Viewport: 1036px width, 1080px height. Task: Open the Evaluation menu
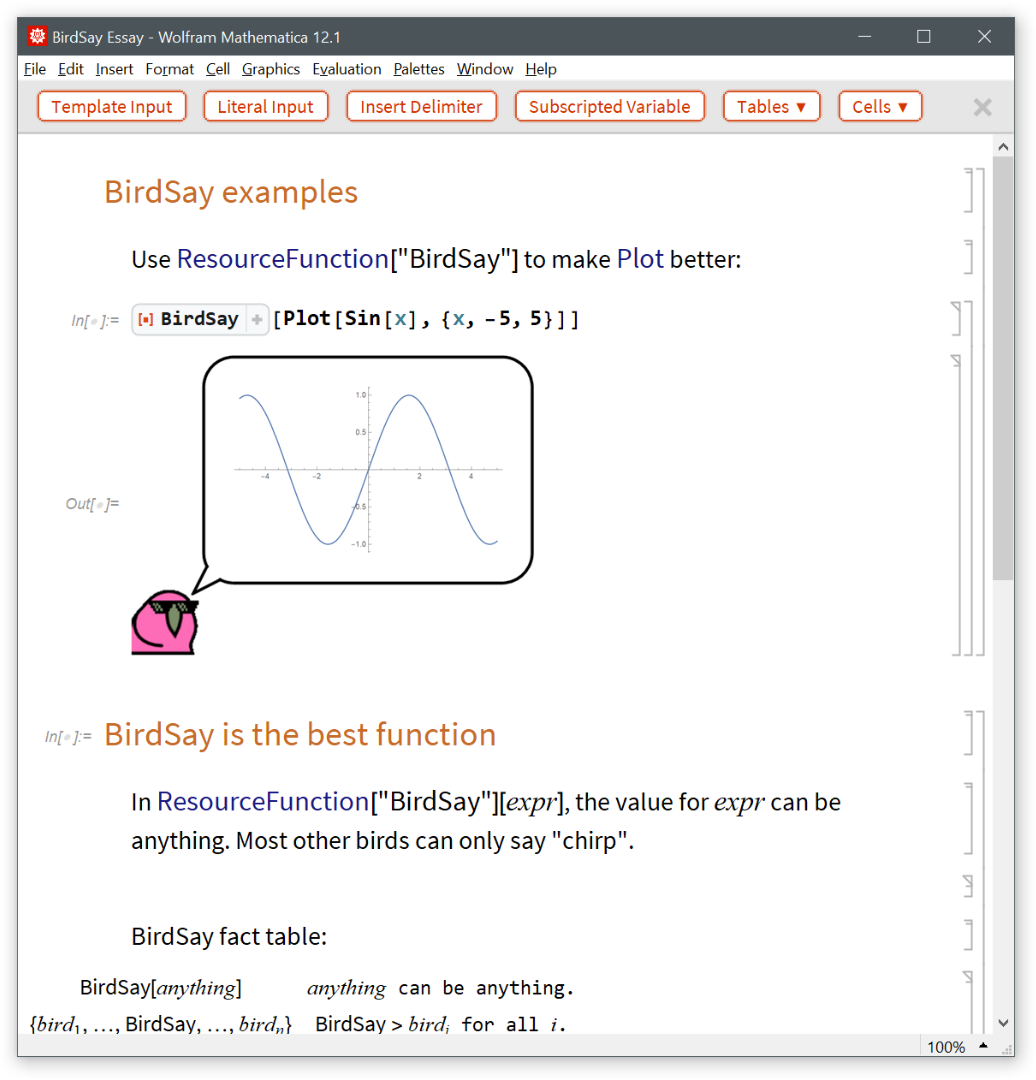click(x=346, y=69)
